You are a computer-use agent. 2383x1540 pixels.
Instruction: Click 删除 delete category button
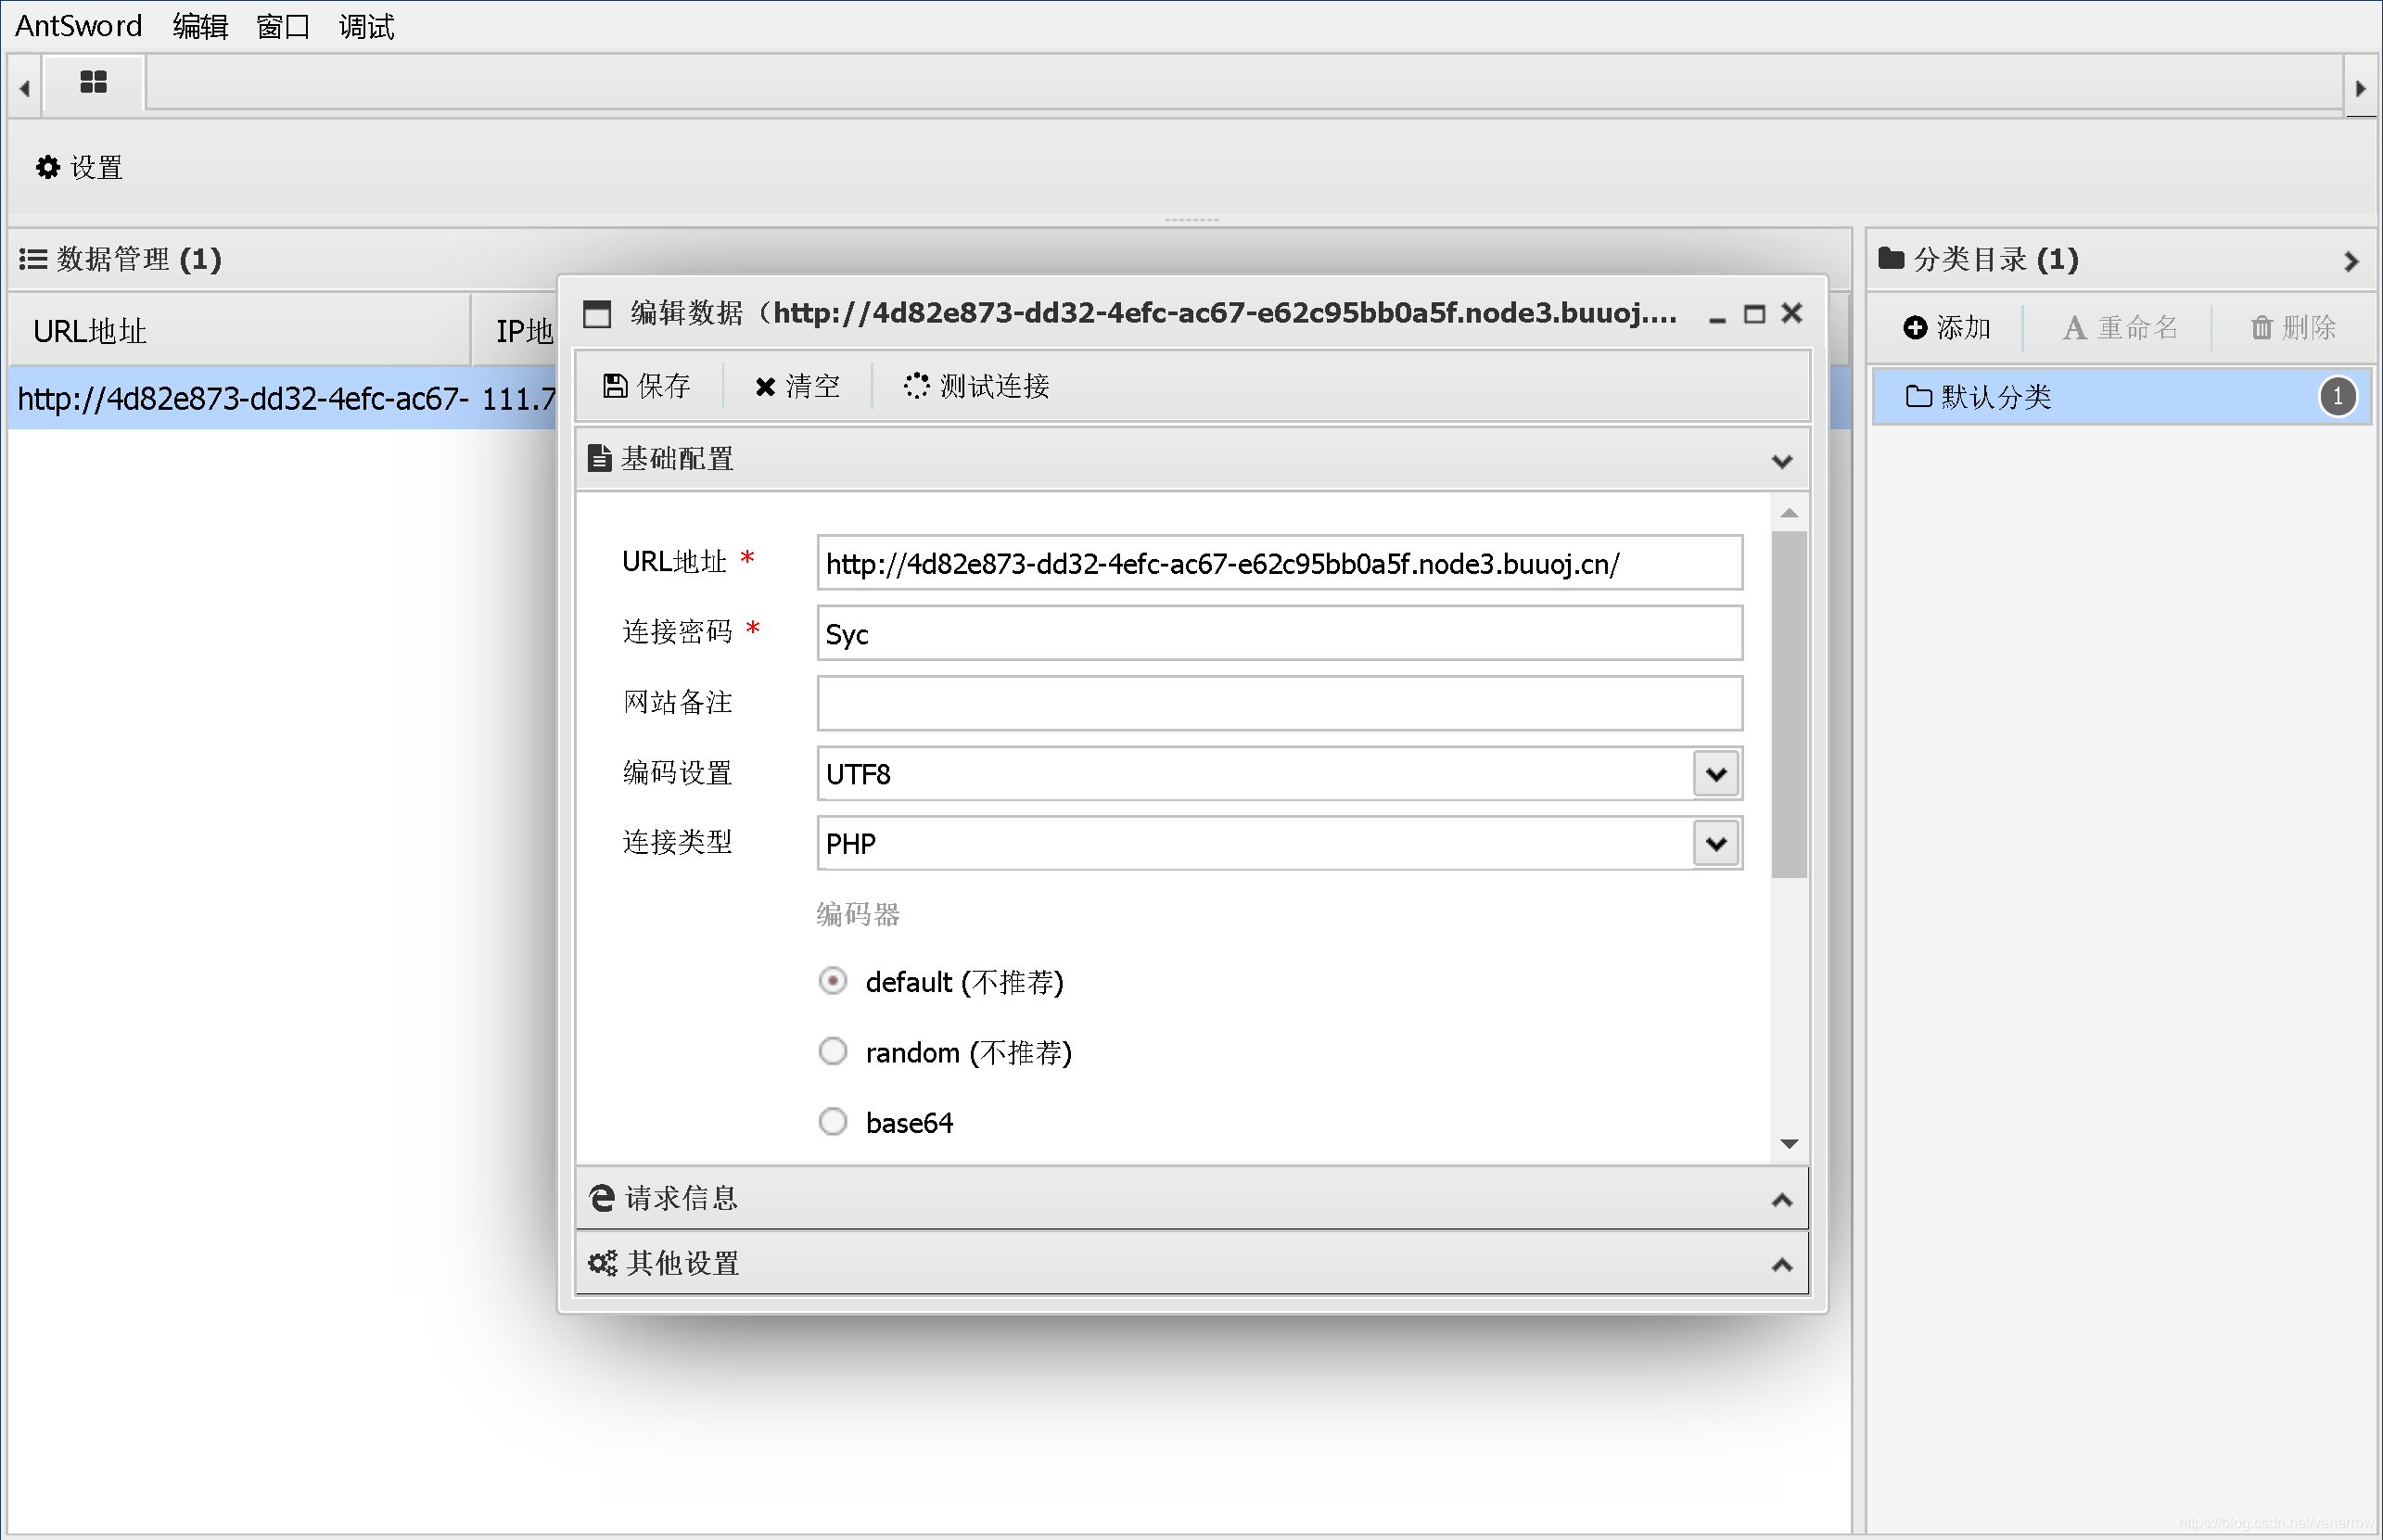2293,327
